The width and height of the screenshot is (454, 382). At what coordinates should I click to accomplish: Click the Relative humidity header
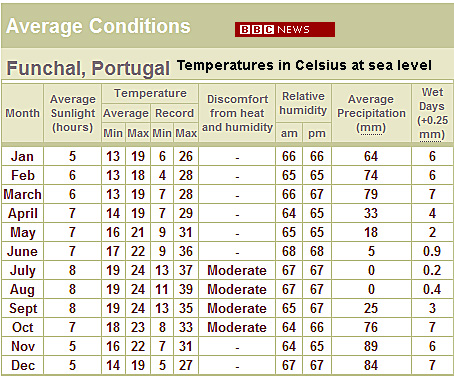click(x=303, y=103)
